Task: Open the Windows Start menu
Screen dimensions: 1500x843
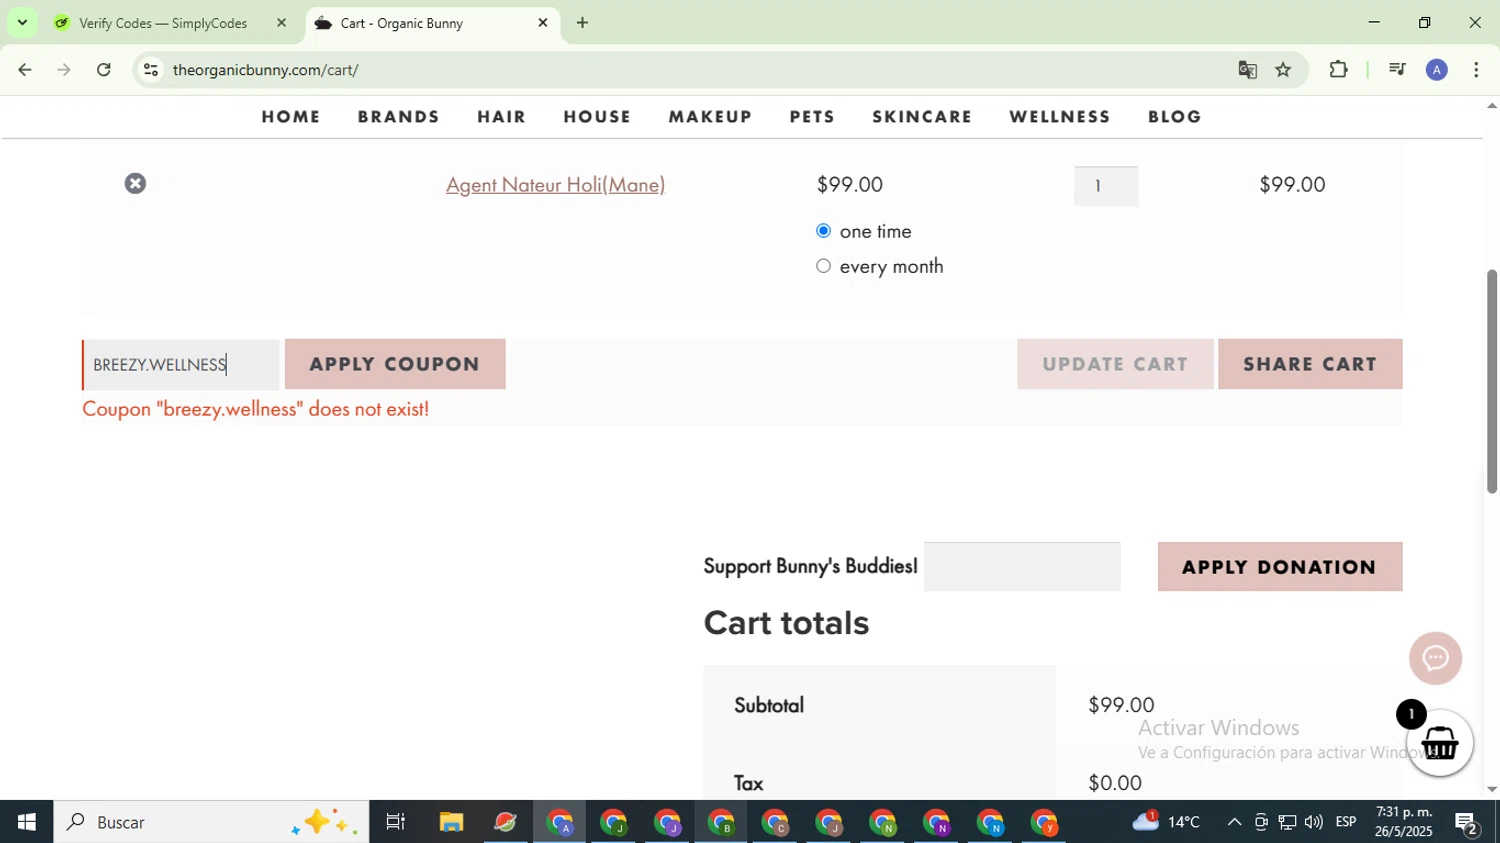Action: (x=26, y=822)
